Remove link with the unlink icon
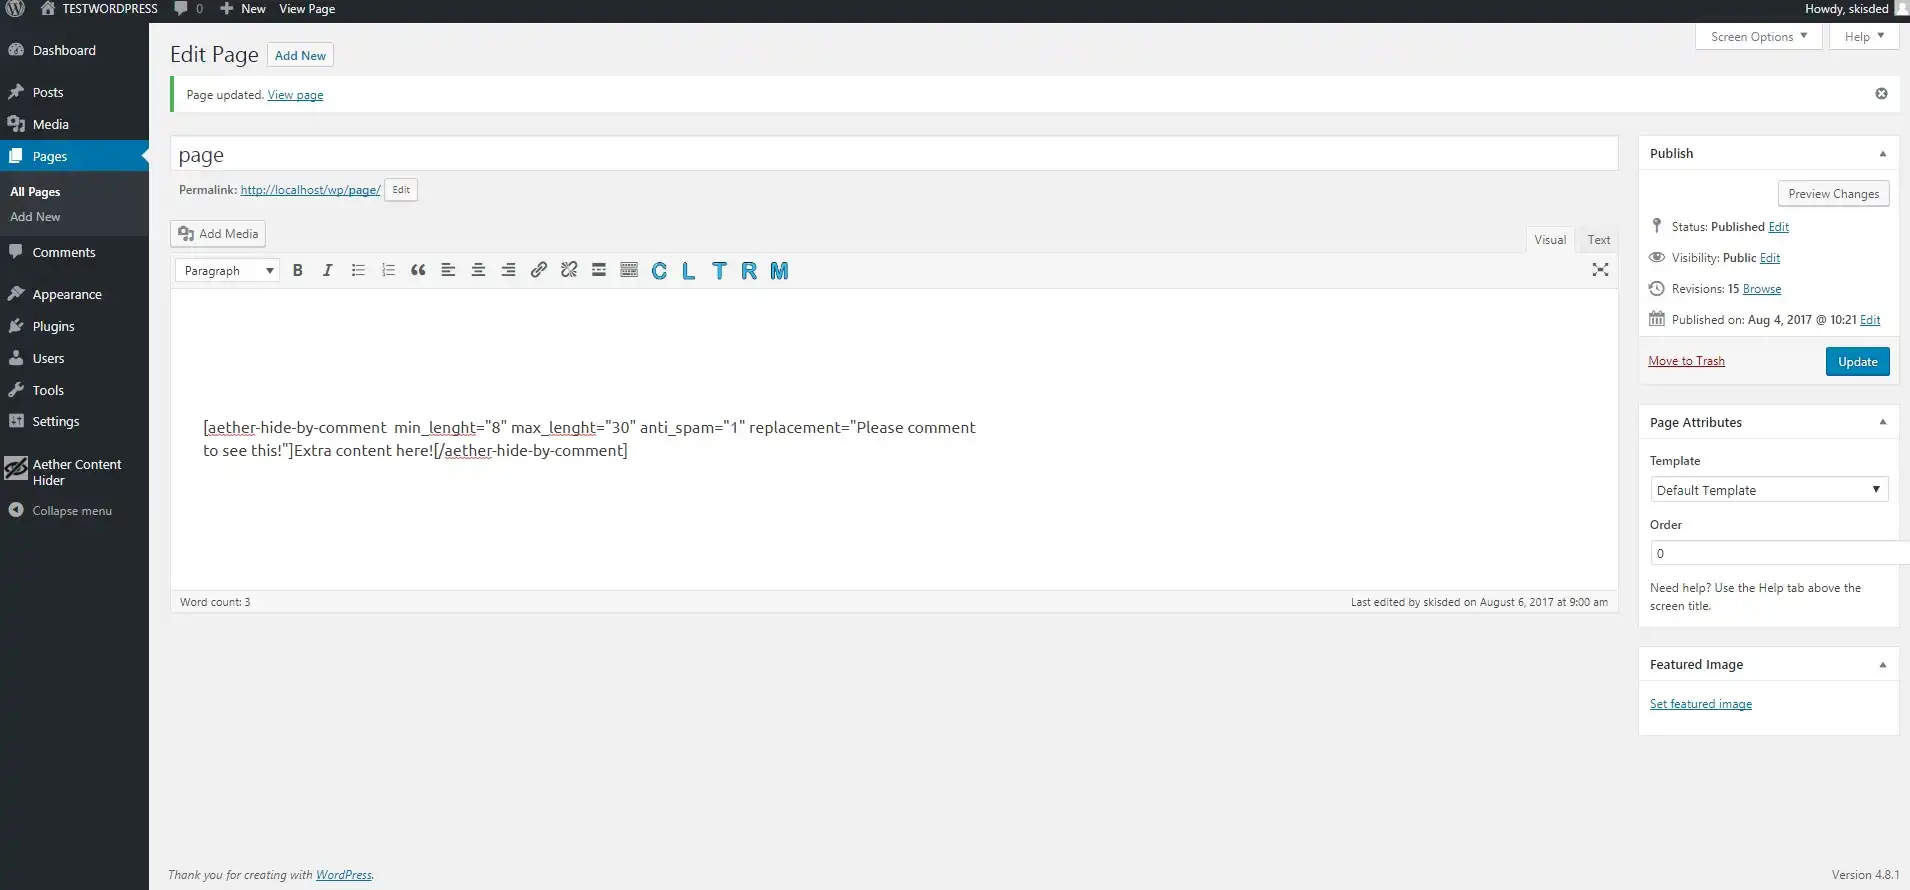This screenshot has width=1910, height=890. coord(569,270)
